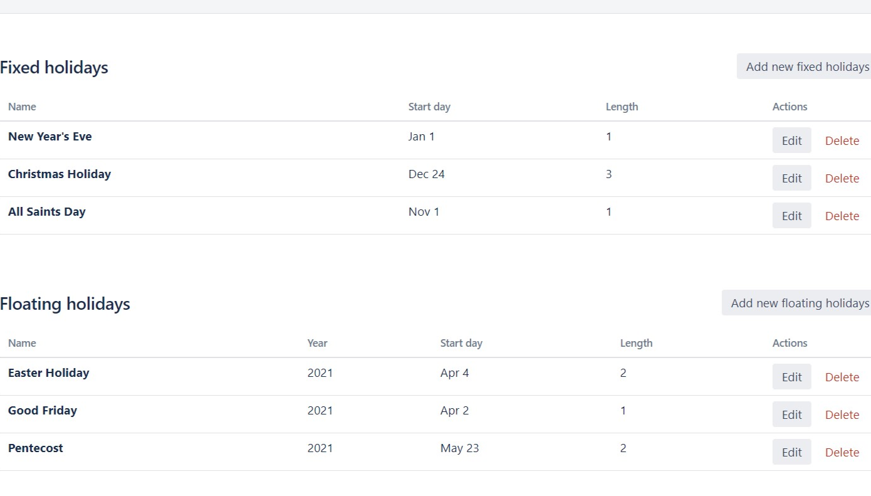Edit the Pentecost holiday
The image size is (871, 496).
click(791, 452)
